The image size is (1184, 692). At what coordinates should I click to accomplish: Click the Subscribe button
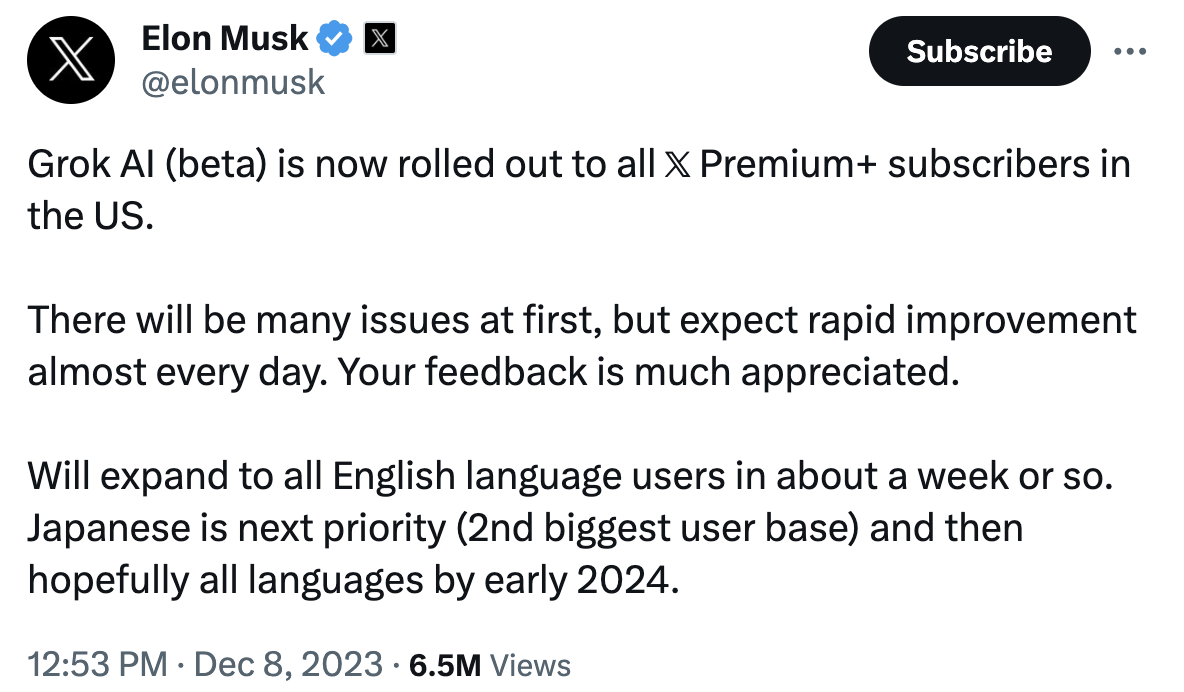(x=979, y=51)
